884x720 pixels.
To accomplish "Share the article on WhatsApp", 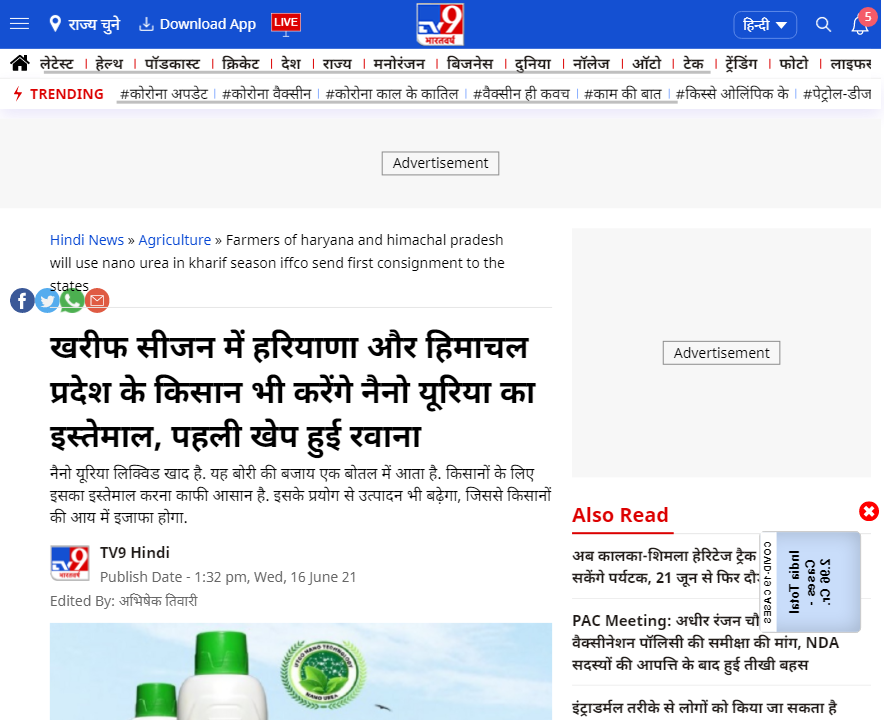I will pos(72,300).
